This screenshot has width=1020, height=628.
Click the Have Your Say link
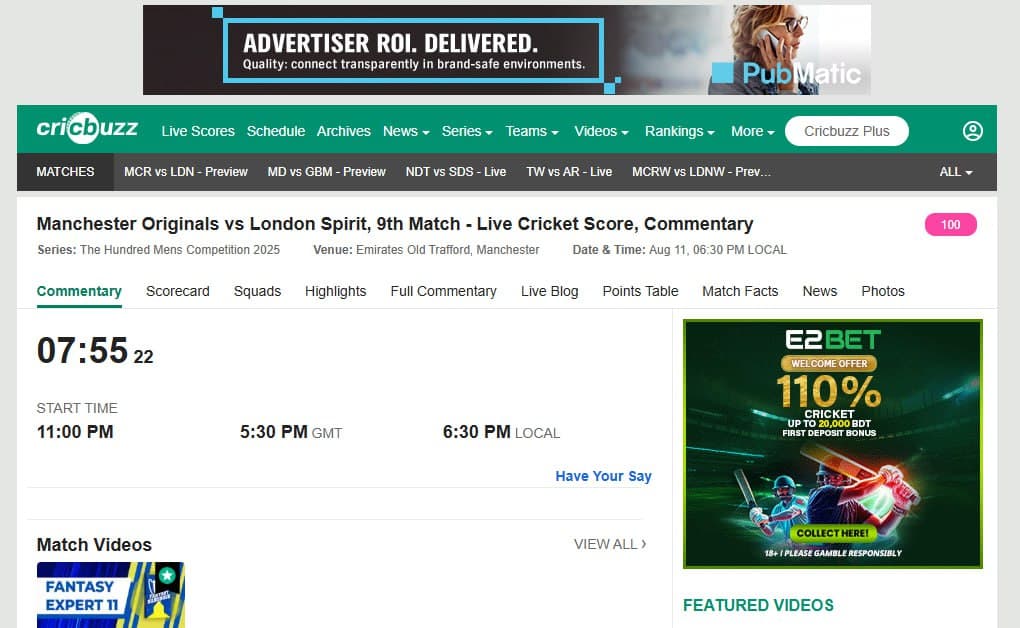[603, 476]
